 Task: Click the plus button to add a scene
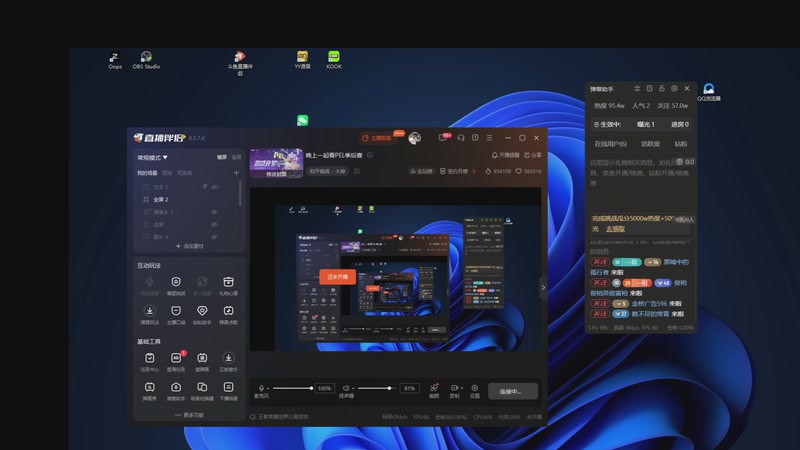(x=236, y=173)
